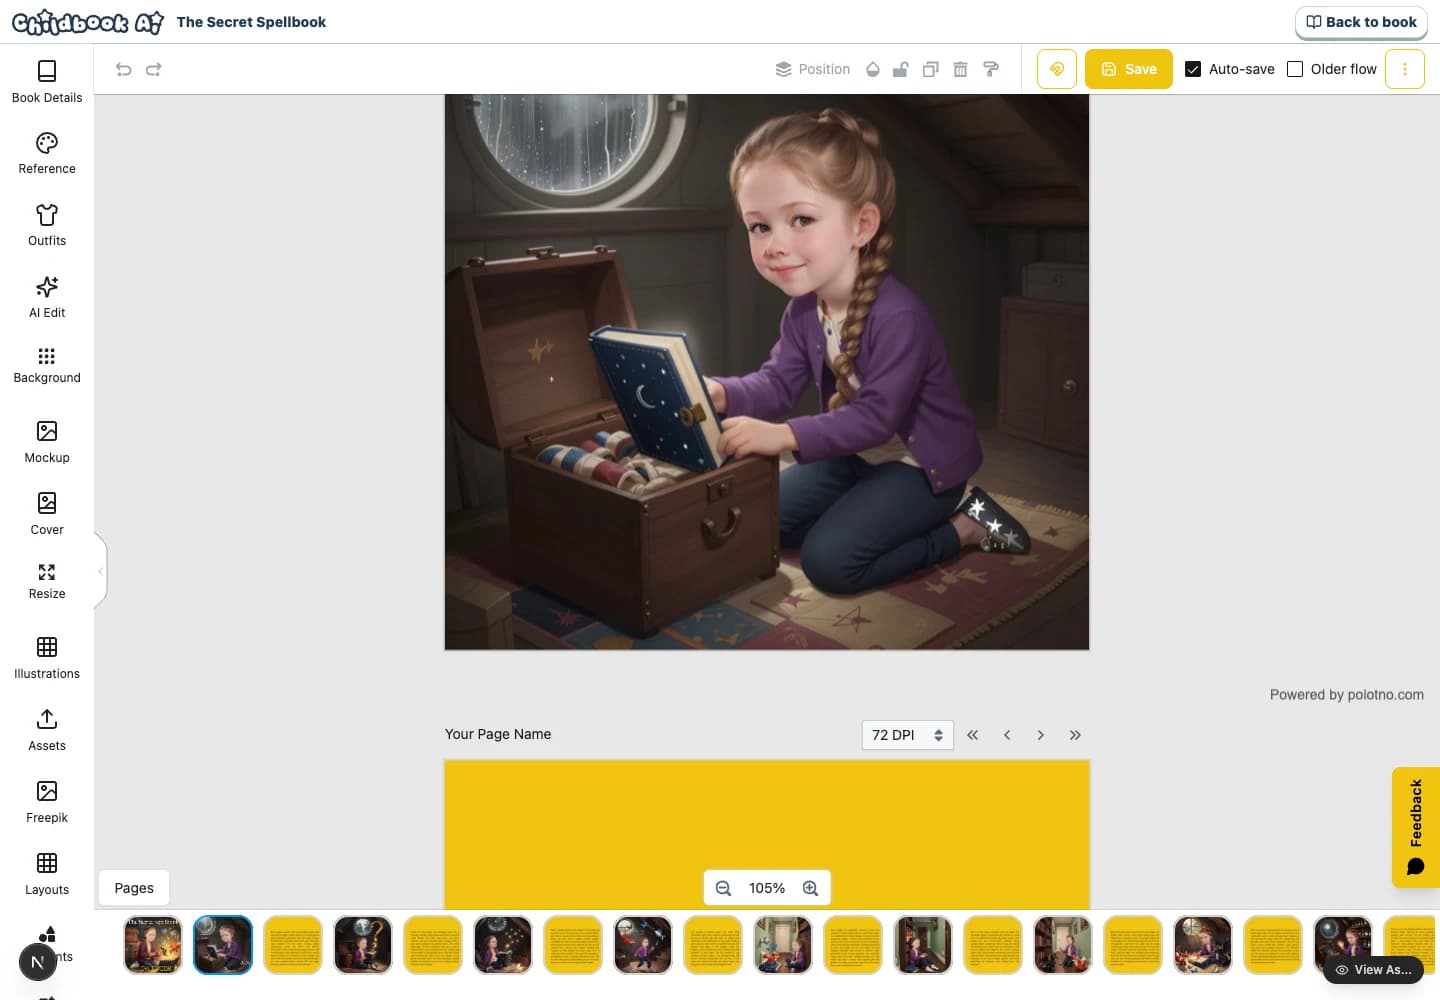
Task: Click the Your Page Name field
Action: click(x=498, y=734)
